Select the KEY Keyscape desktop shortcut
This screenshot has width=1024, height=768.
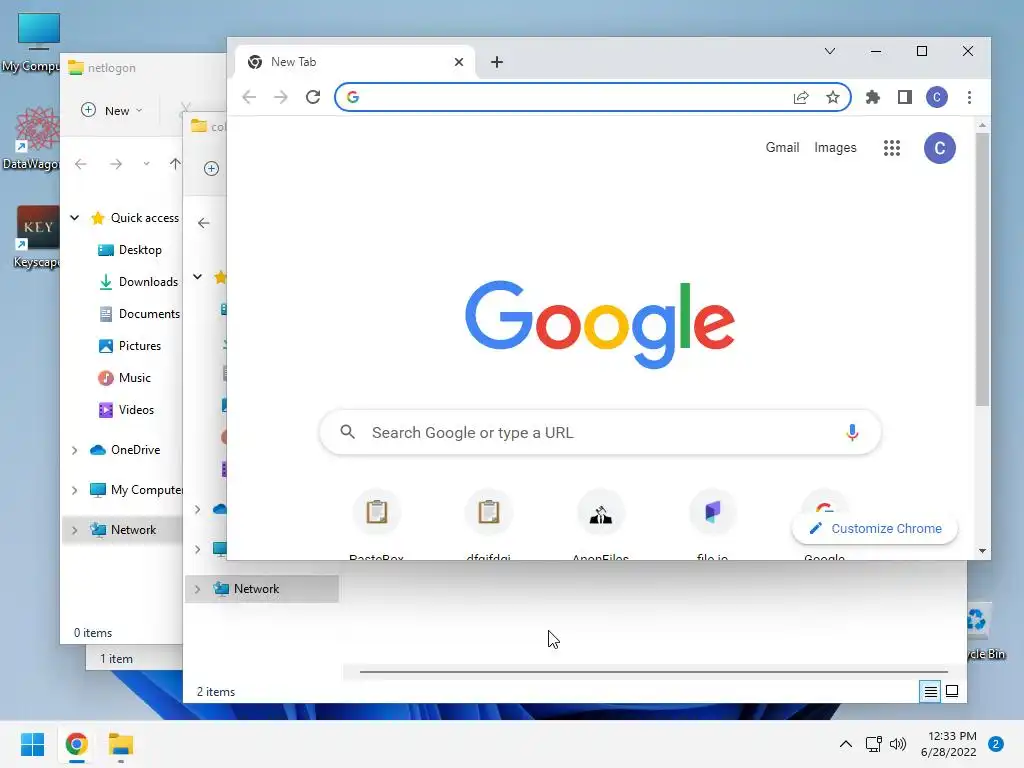click(x=36, y=238)
